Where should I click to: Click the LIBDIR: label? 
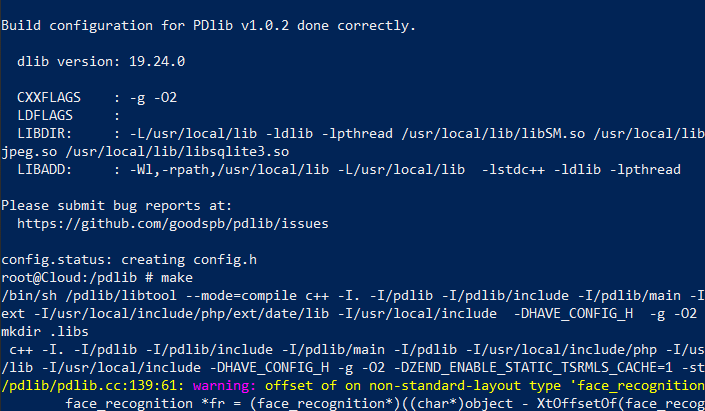(45, 134)
